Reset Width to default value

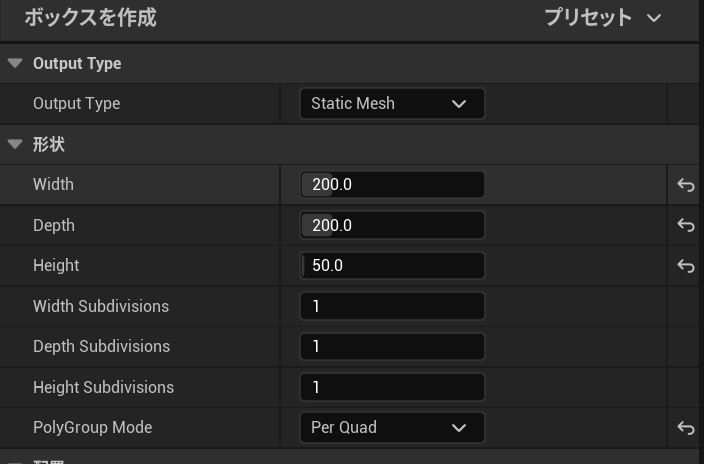686,185
